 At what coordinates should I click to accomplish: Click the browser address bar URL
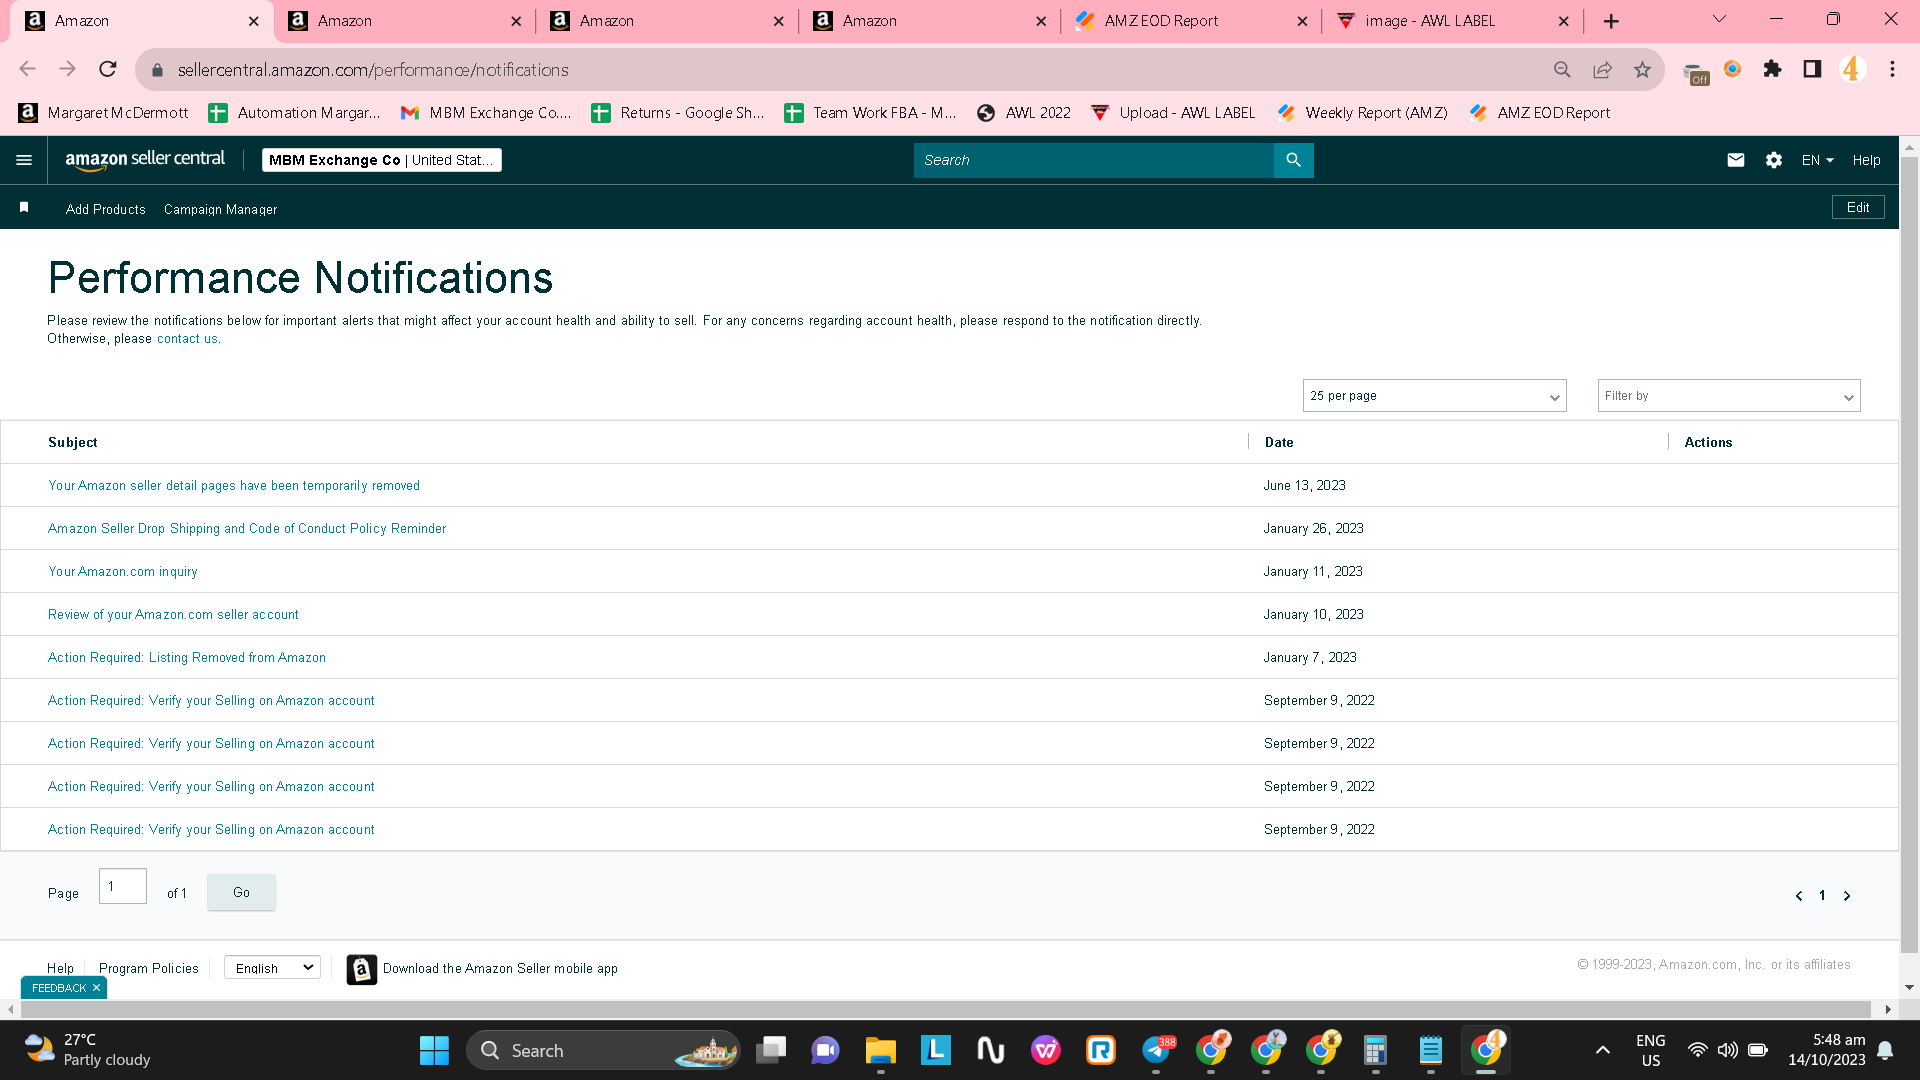pos(373,70)
